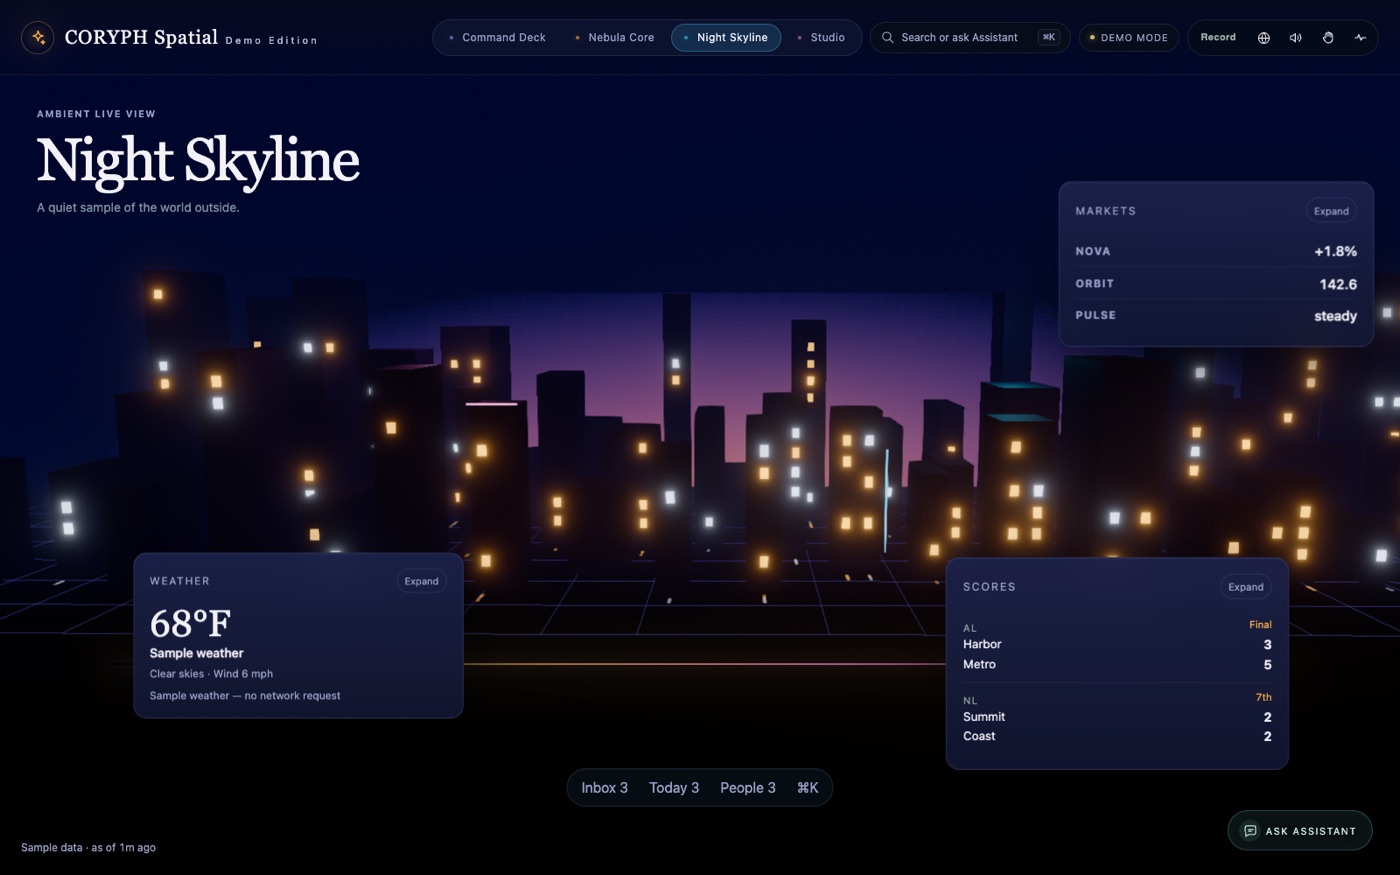The image size is (1400, 875).
Task: Click the Metro score row
Action: coord(1117,665)
